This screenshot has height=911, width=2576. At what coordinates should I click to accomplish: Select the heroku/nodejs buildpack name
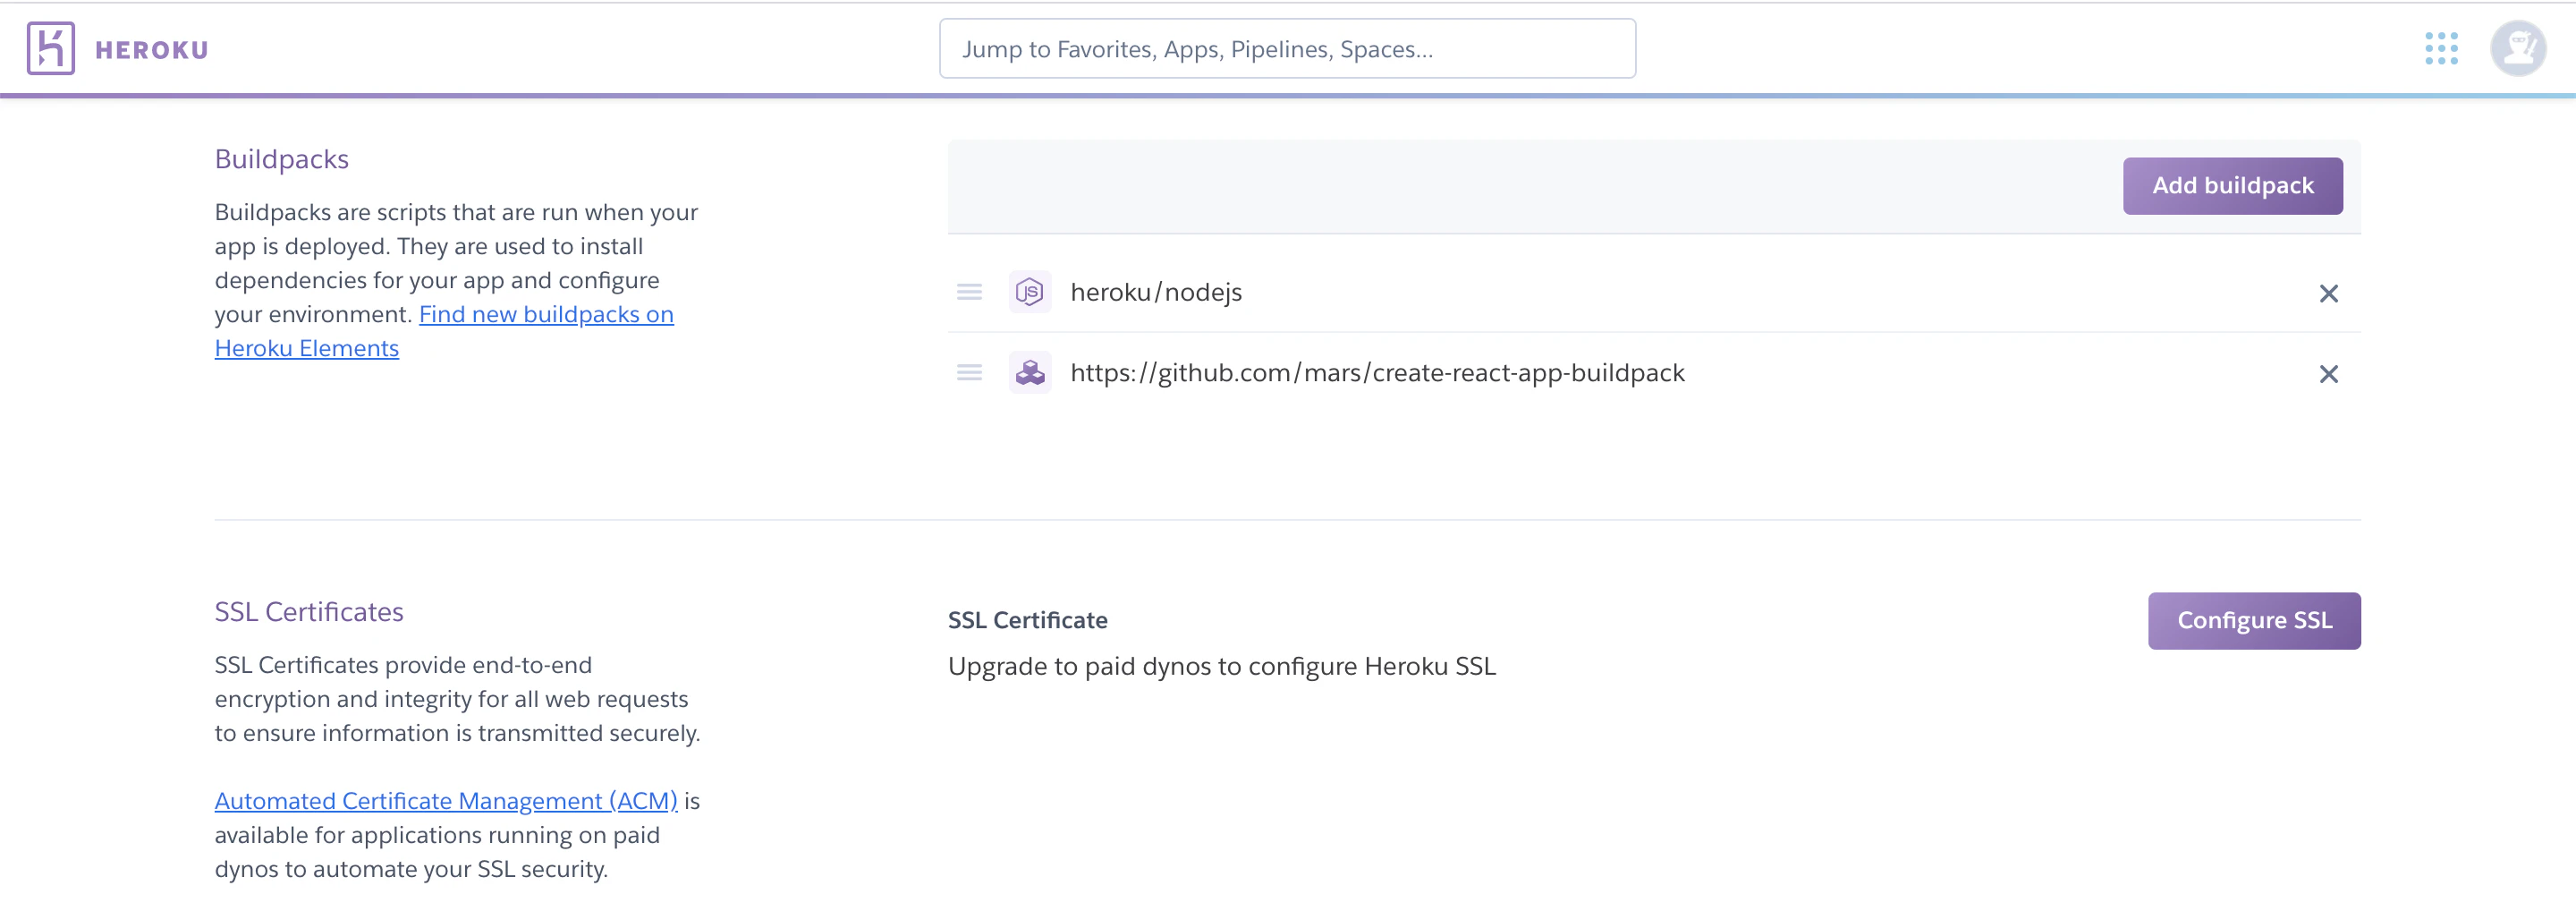coord(1156,292)
